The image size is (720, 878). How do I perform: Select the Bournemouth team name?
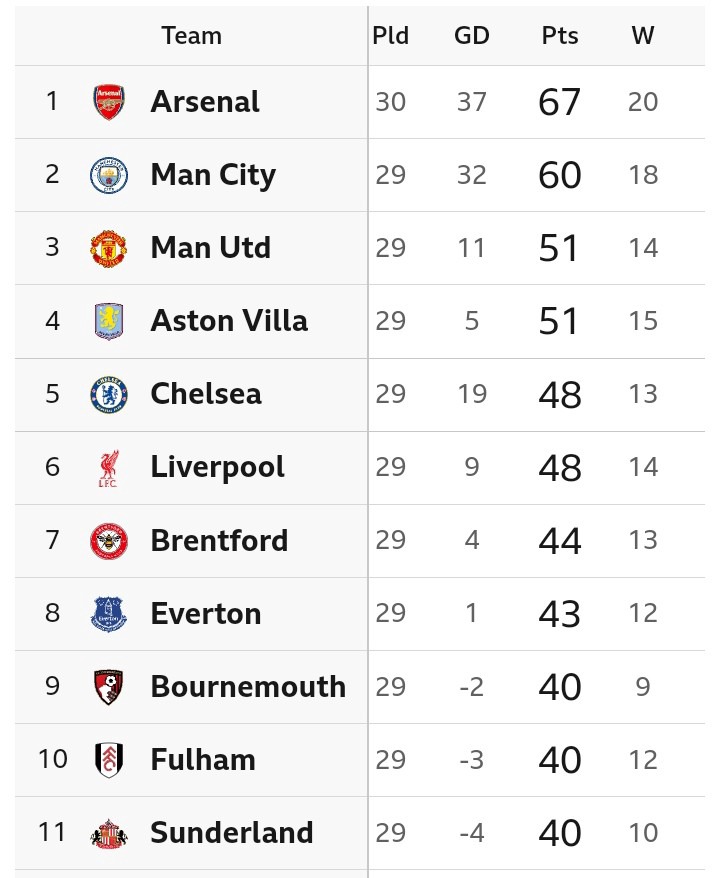click(248, 687)
